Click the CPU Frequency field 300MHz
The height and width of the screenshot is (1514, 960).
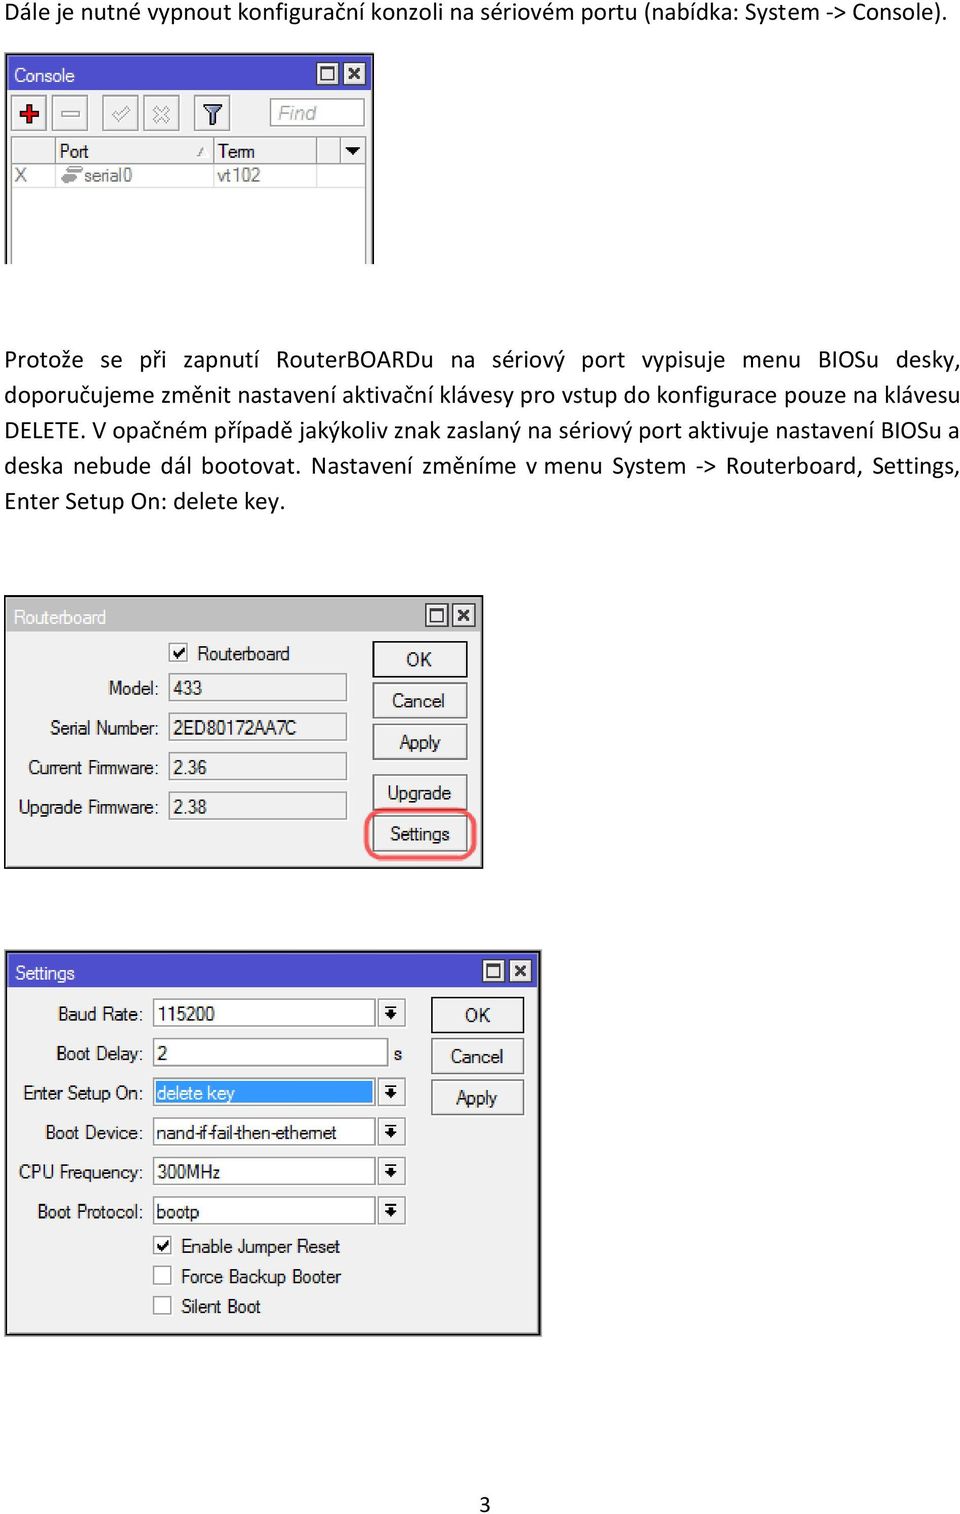coord(264,1171)
